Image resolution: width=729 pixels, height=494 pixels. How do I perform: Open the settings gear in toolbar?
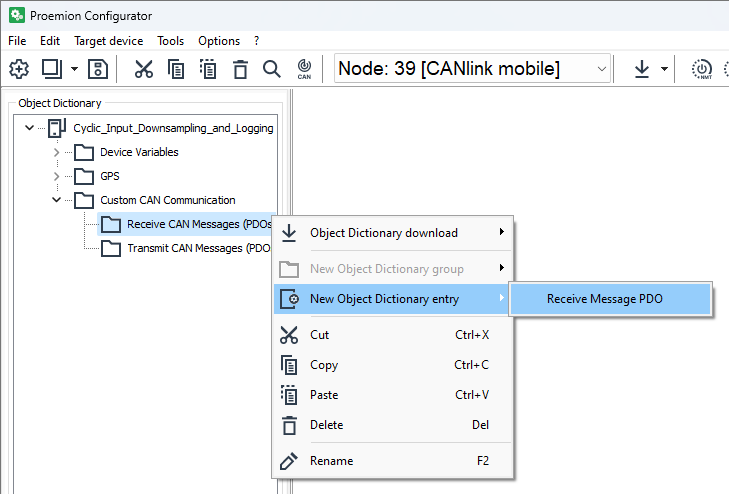(20, 69)
